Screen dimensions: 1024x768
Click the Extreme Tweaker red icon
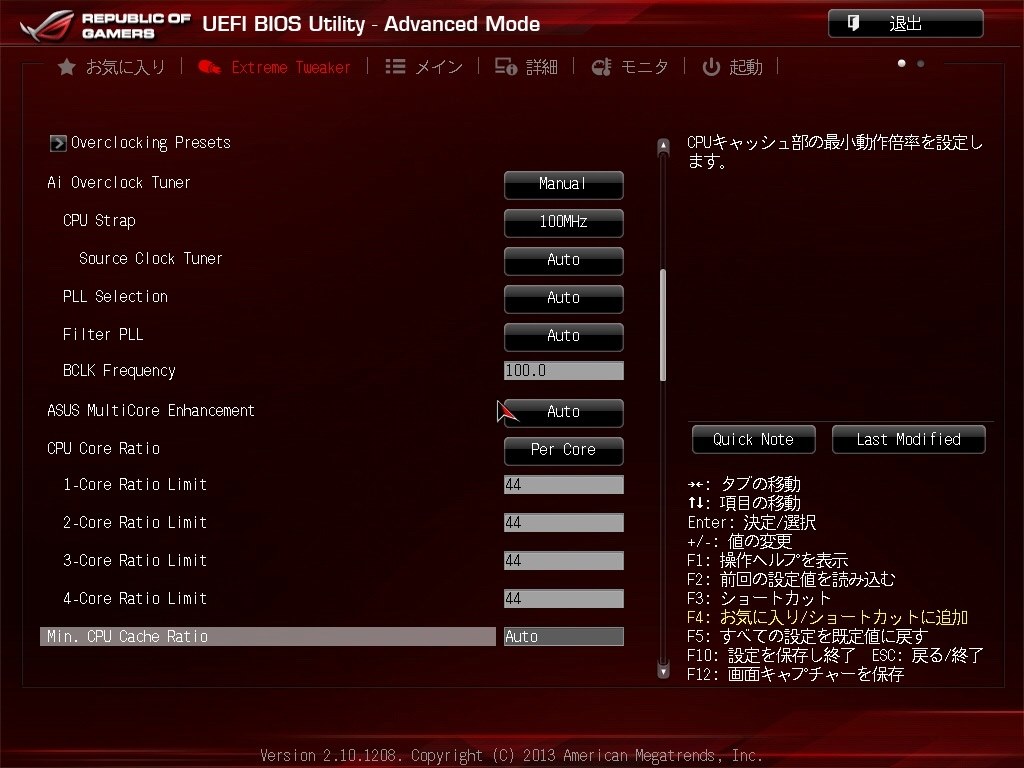point(209,67)
